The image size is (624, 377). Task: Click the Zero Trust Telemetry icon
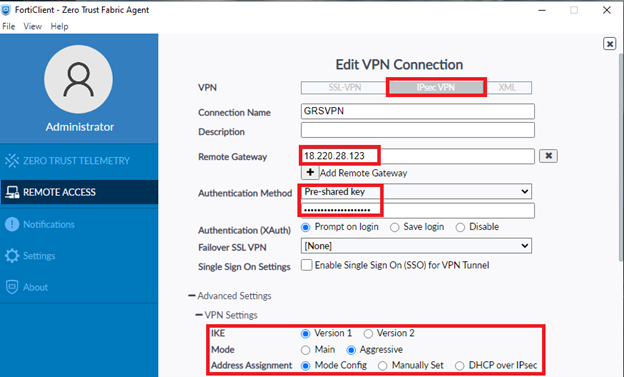(x=12, y=160)
